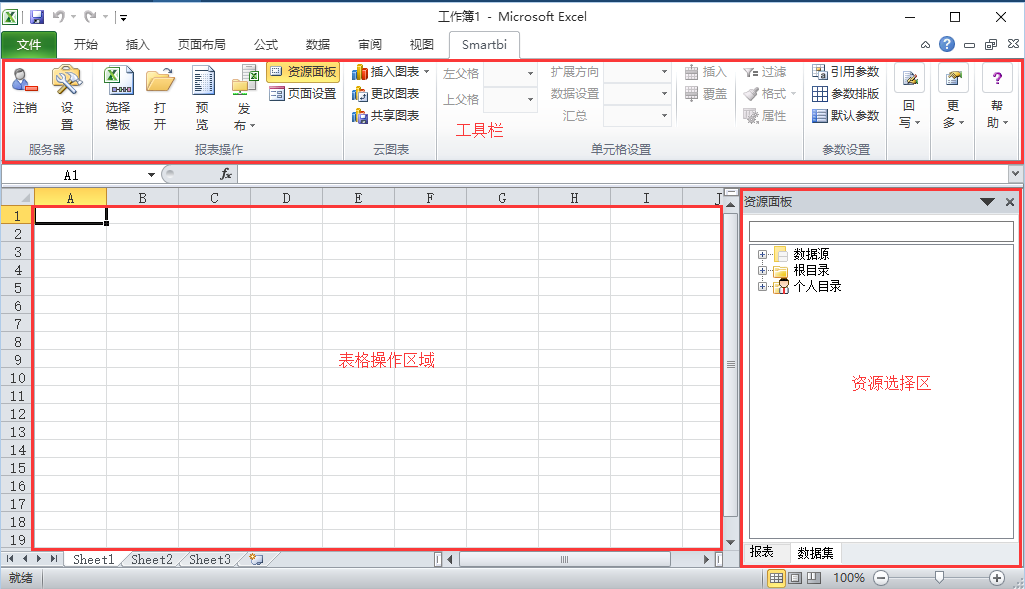The image size is (1025, 589).
Task: Zoom out with the minus button
Action: coord(881,578)
